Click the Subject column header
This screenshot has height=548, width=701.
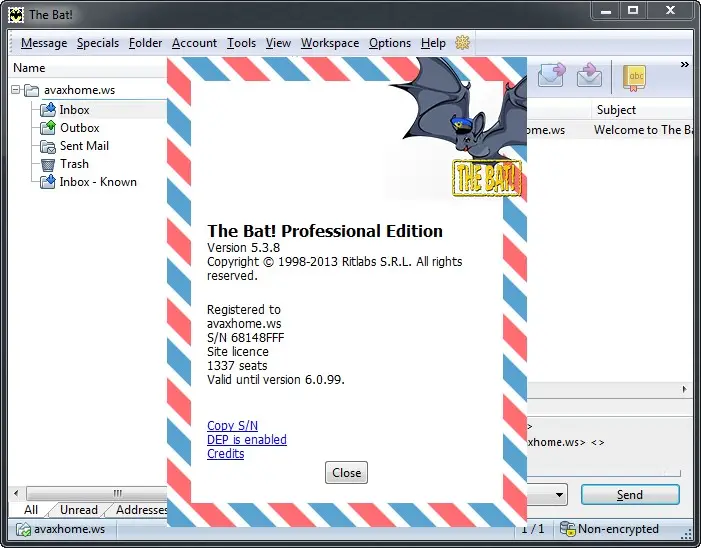(x=616, y=110)
